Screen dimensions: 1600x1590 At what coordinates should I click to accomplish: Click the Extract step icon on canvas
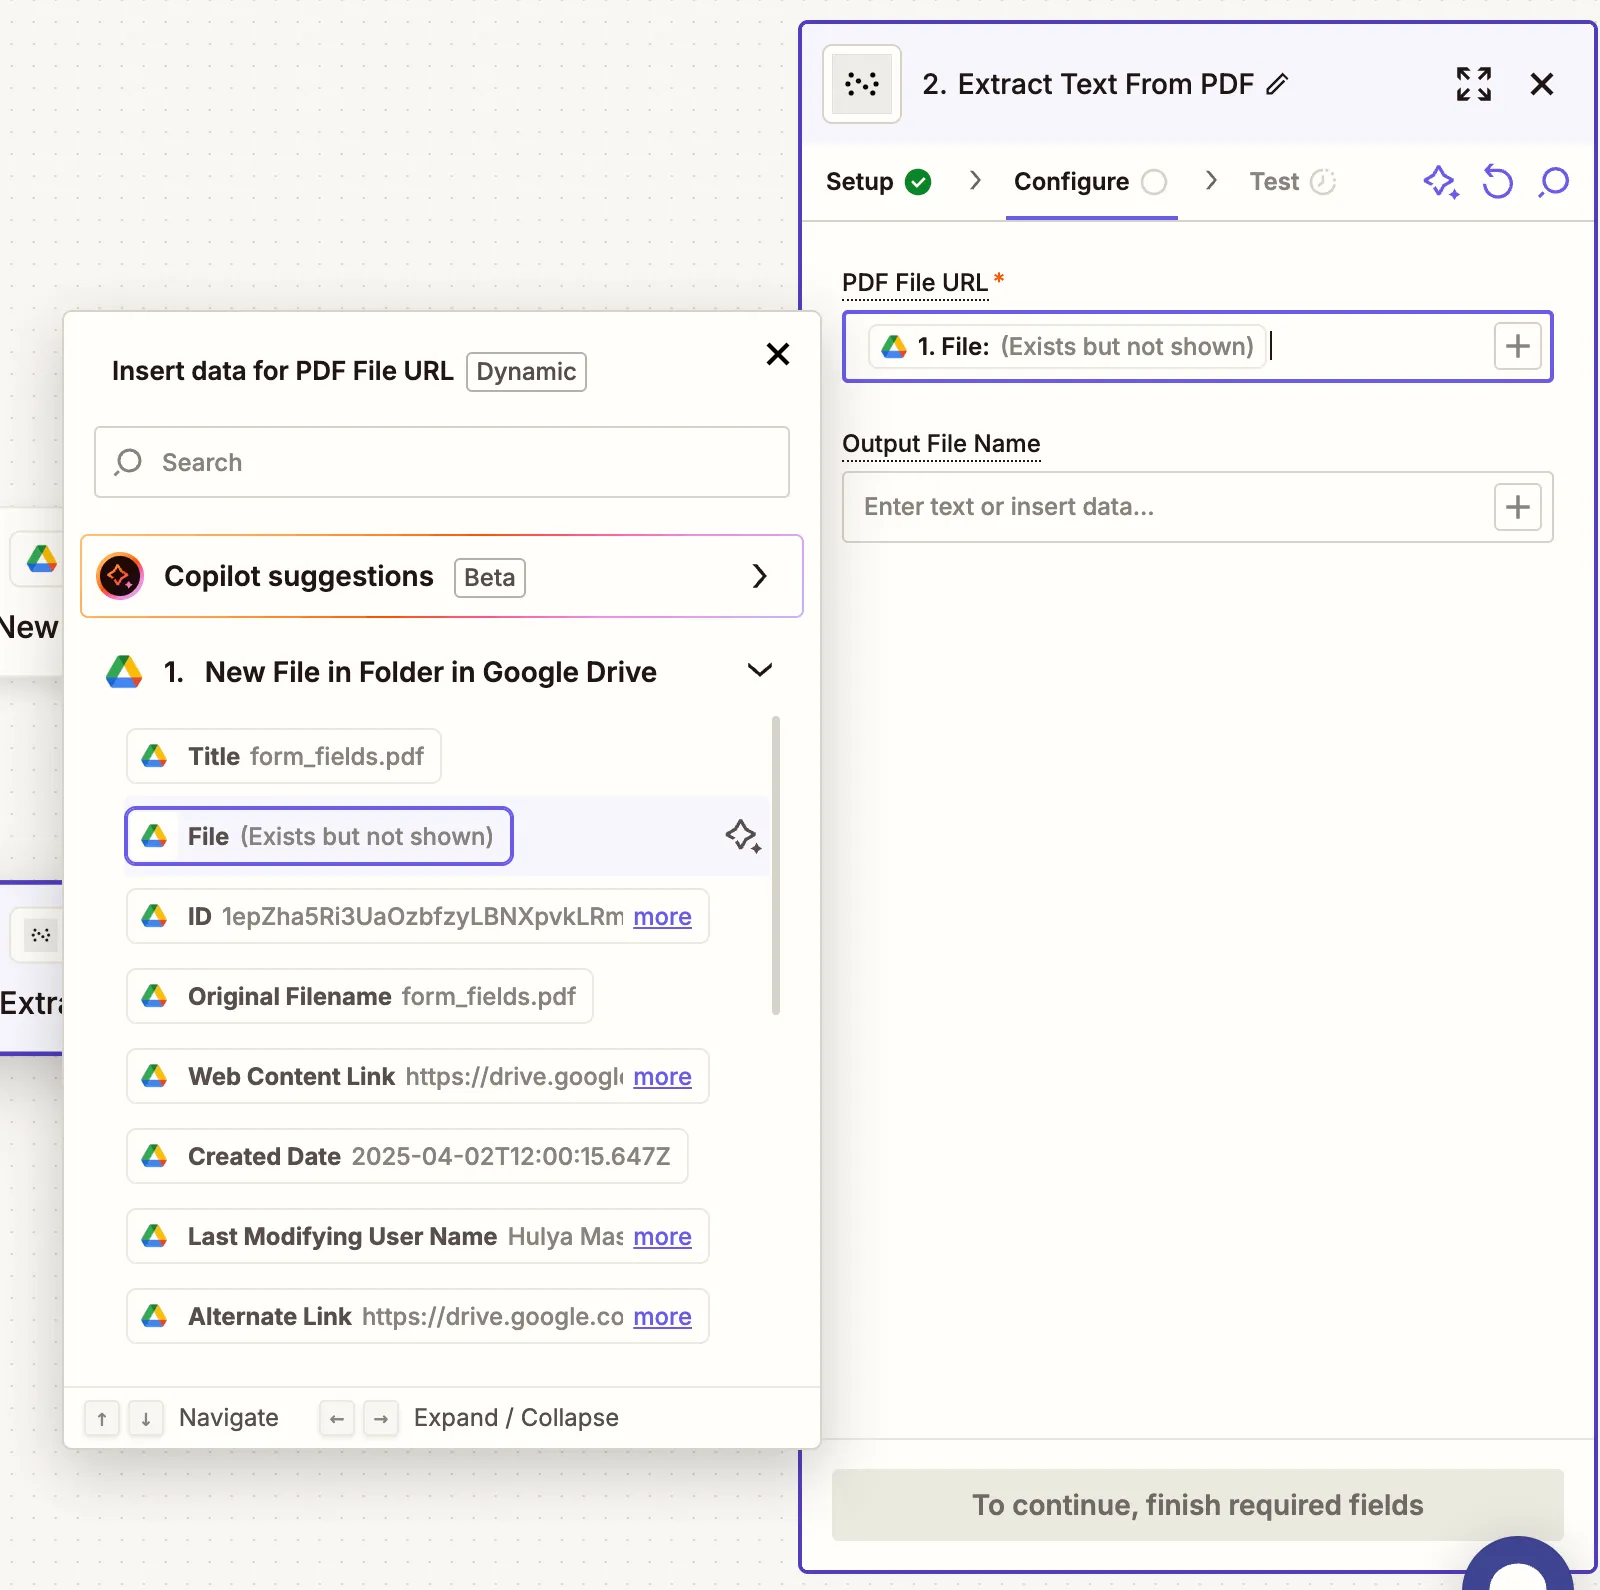[x=41, y=935]
